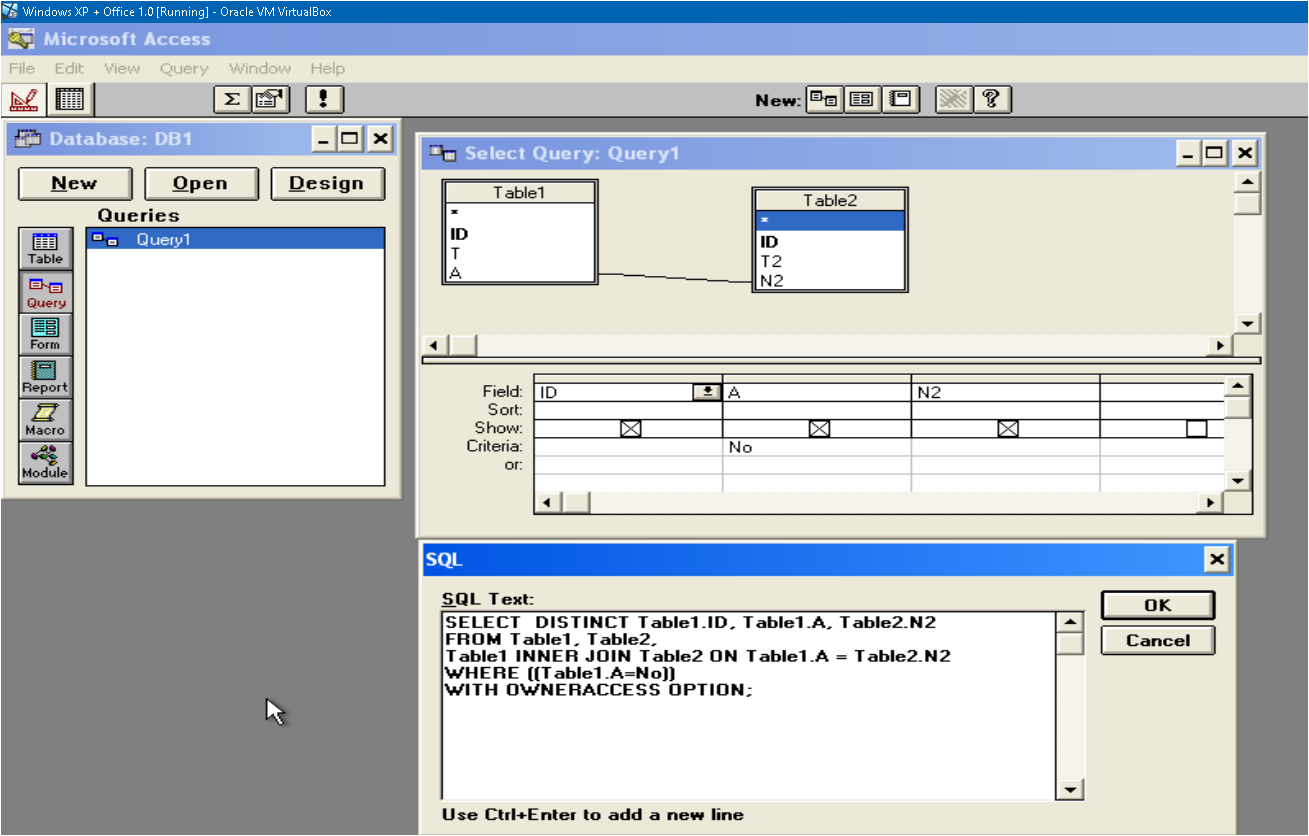
Task: Select Form object type in Database window
Action: point(45,334)
